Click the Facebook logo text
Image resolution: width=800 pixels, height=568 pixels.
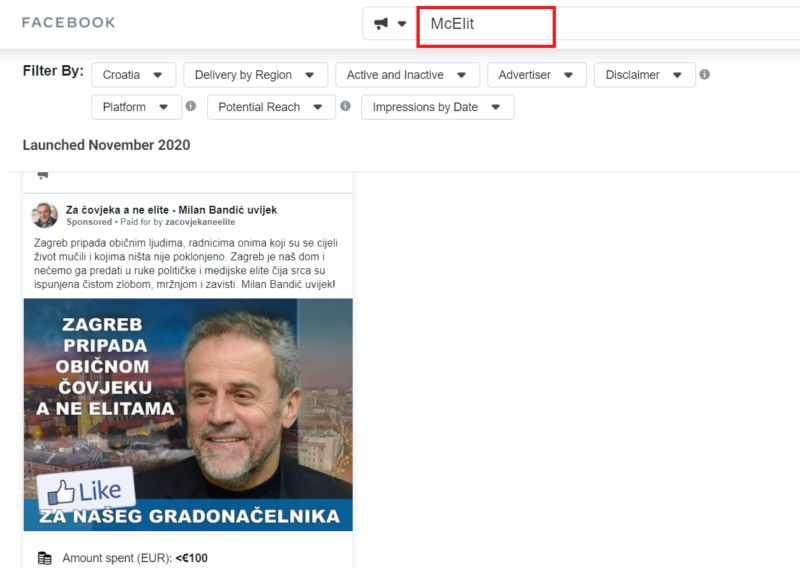tap(69, 22)
